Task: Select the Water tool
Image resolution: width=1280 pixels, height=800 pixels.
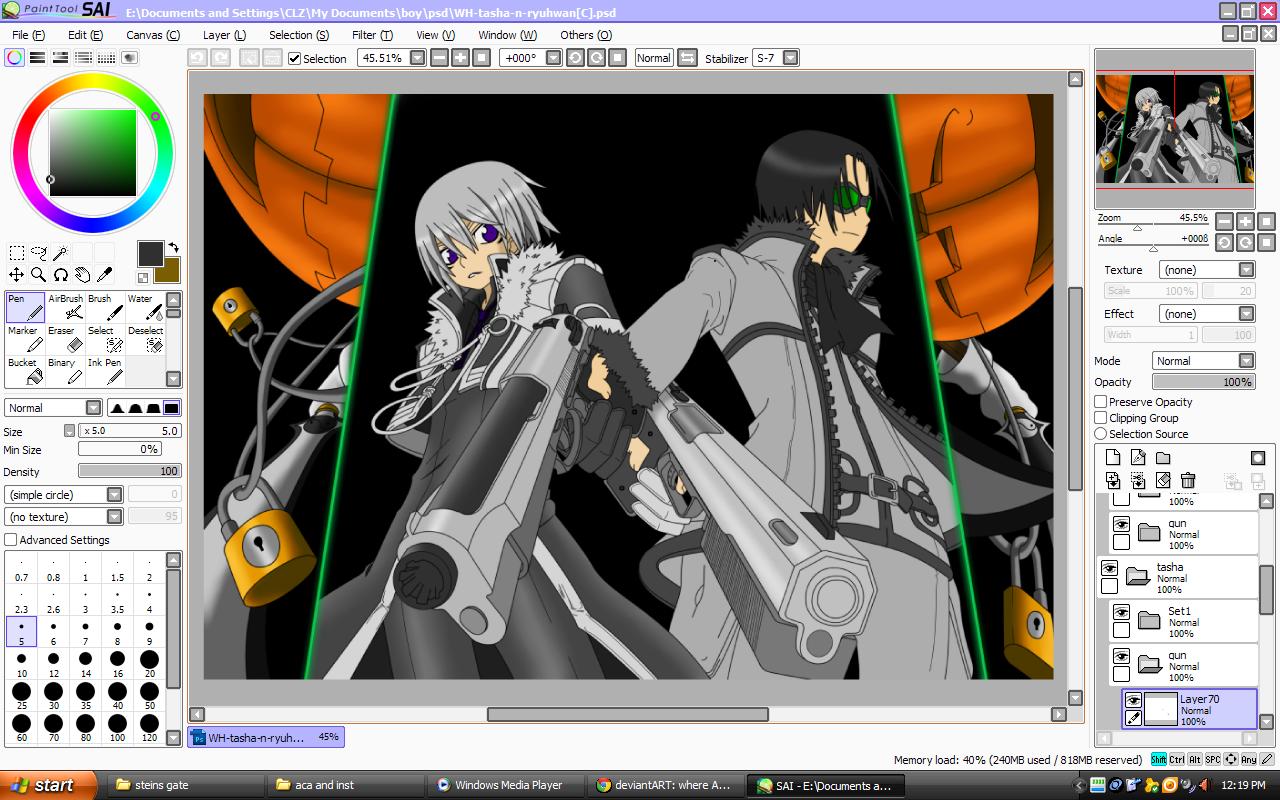Action: (145, 307)
